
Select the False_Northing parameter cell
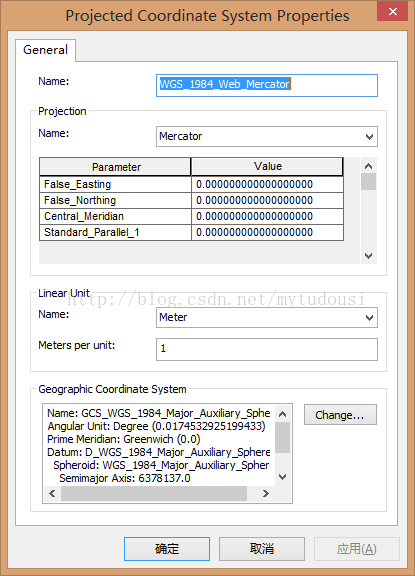click(x=115, y=201)
